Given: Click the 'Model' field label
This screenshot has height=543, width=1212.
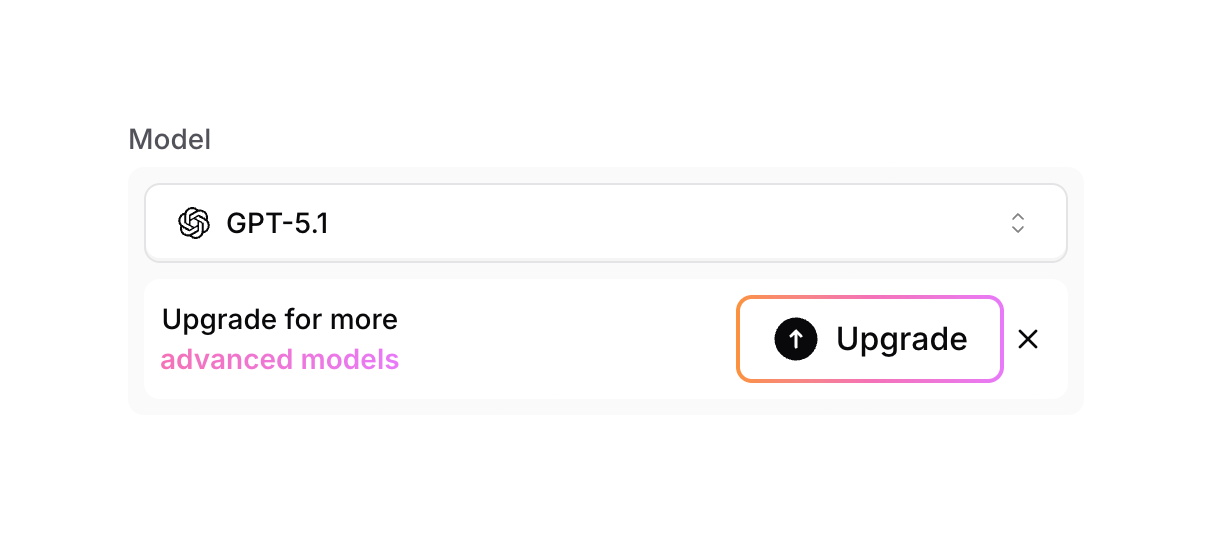Looking at the screenshot, I should coord(169,140).
